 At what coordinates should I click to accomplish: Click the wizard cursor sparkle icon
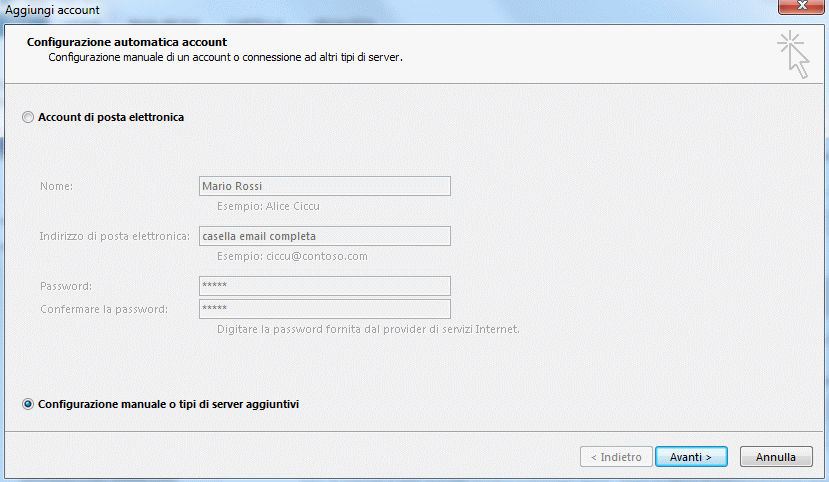click(793, 53)
